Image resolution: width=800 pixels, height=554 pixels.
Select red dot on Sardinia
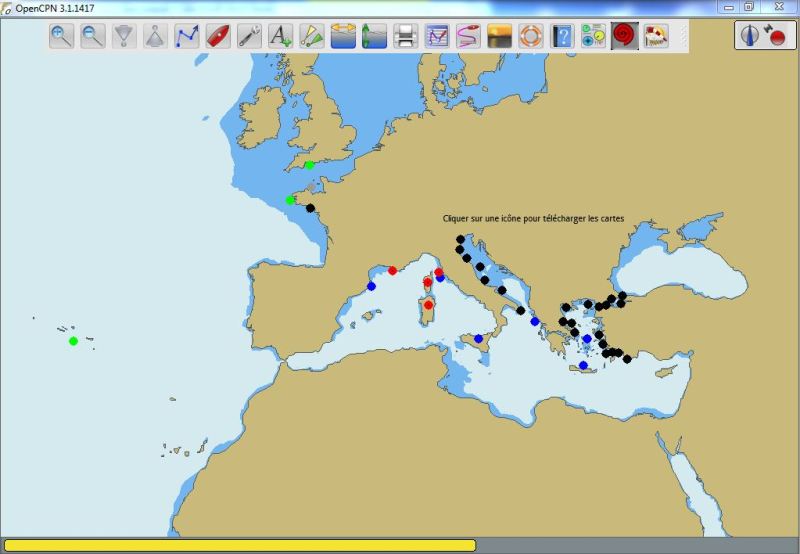click(429, 305)
